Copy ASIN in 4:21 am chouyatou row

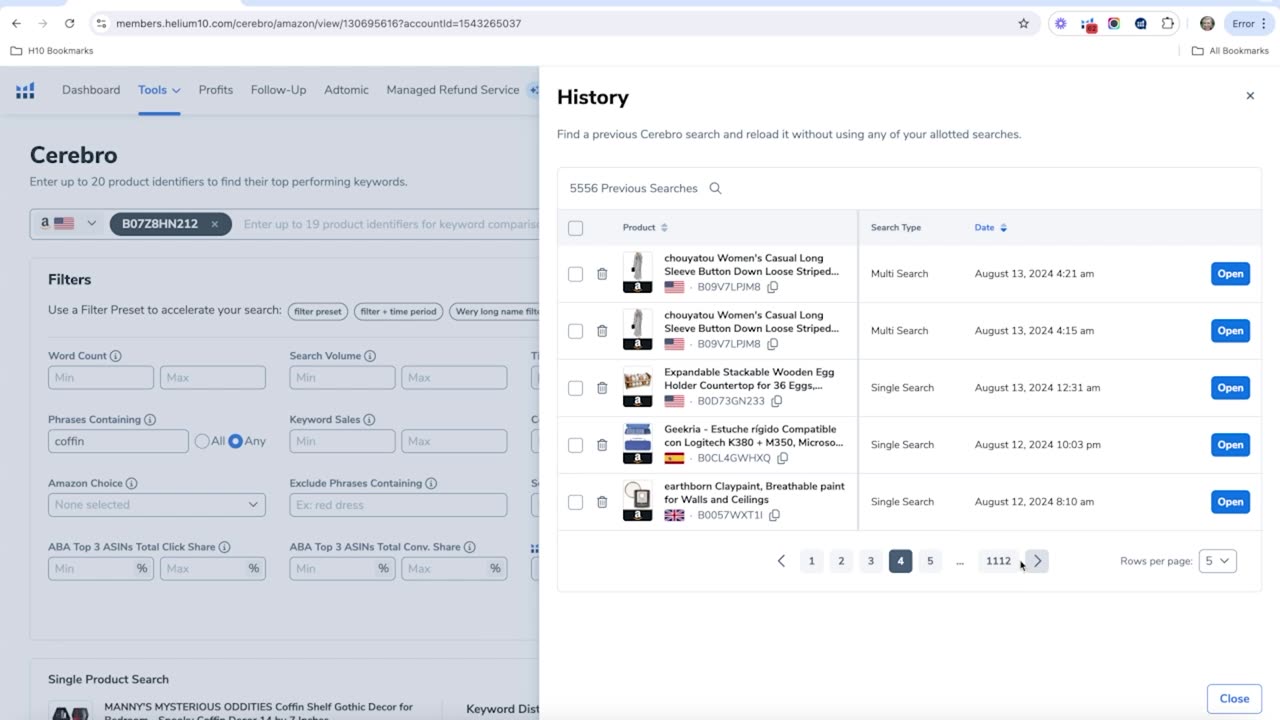(773, 287)
